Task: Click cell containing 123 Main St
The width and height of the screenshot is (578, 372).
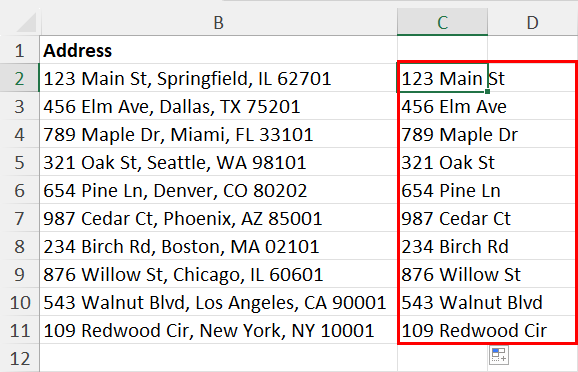Action: 442,78
